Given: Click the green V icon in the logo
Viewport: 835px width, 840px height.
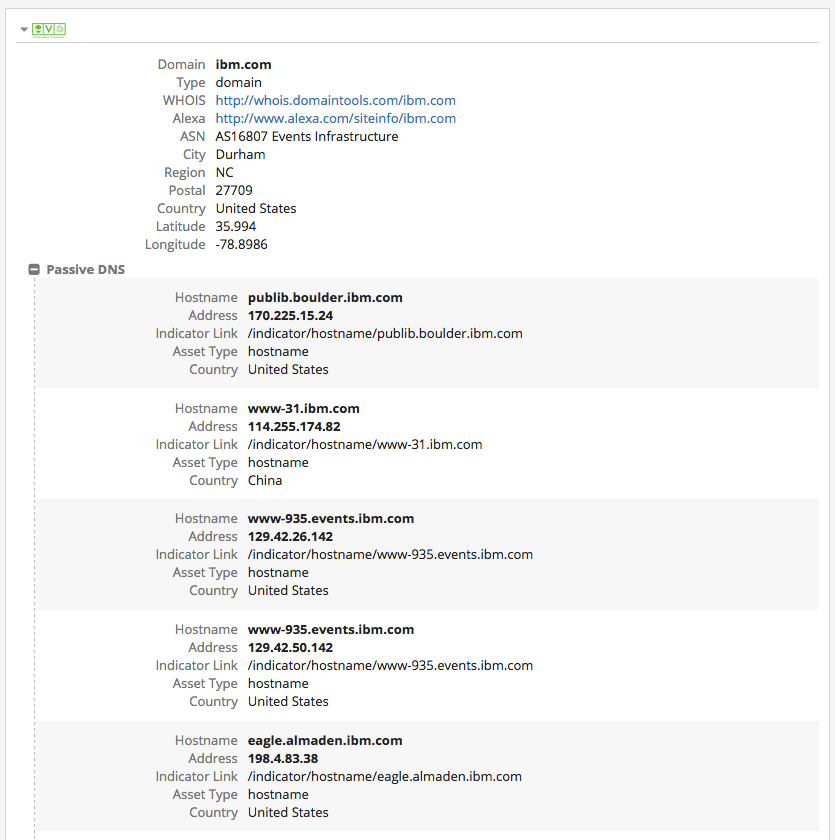Looking at the screenshot, I should (49, 30).
